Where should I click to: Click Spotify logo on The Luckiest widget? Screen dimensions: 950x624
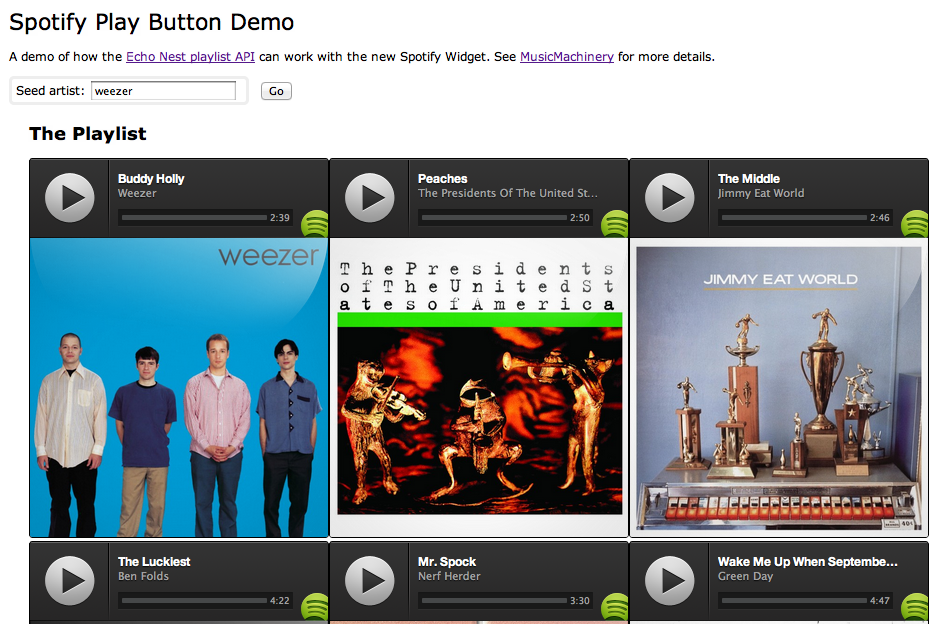coord(315,607)
